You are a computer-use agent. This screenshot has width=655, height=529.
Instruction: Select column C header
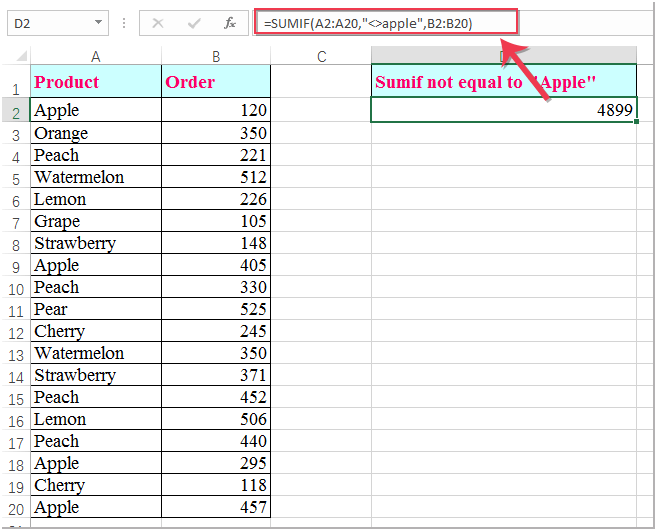(x=321, y=57)
